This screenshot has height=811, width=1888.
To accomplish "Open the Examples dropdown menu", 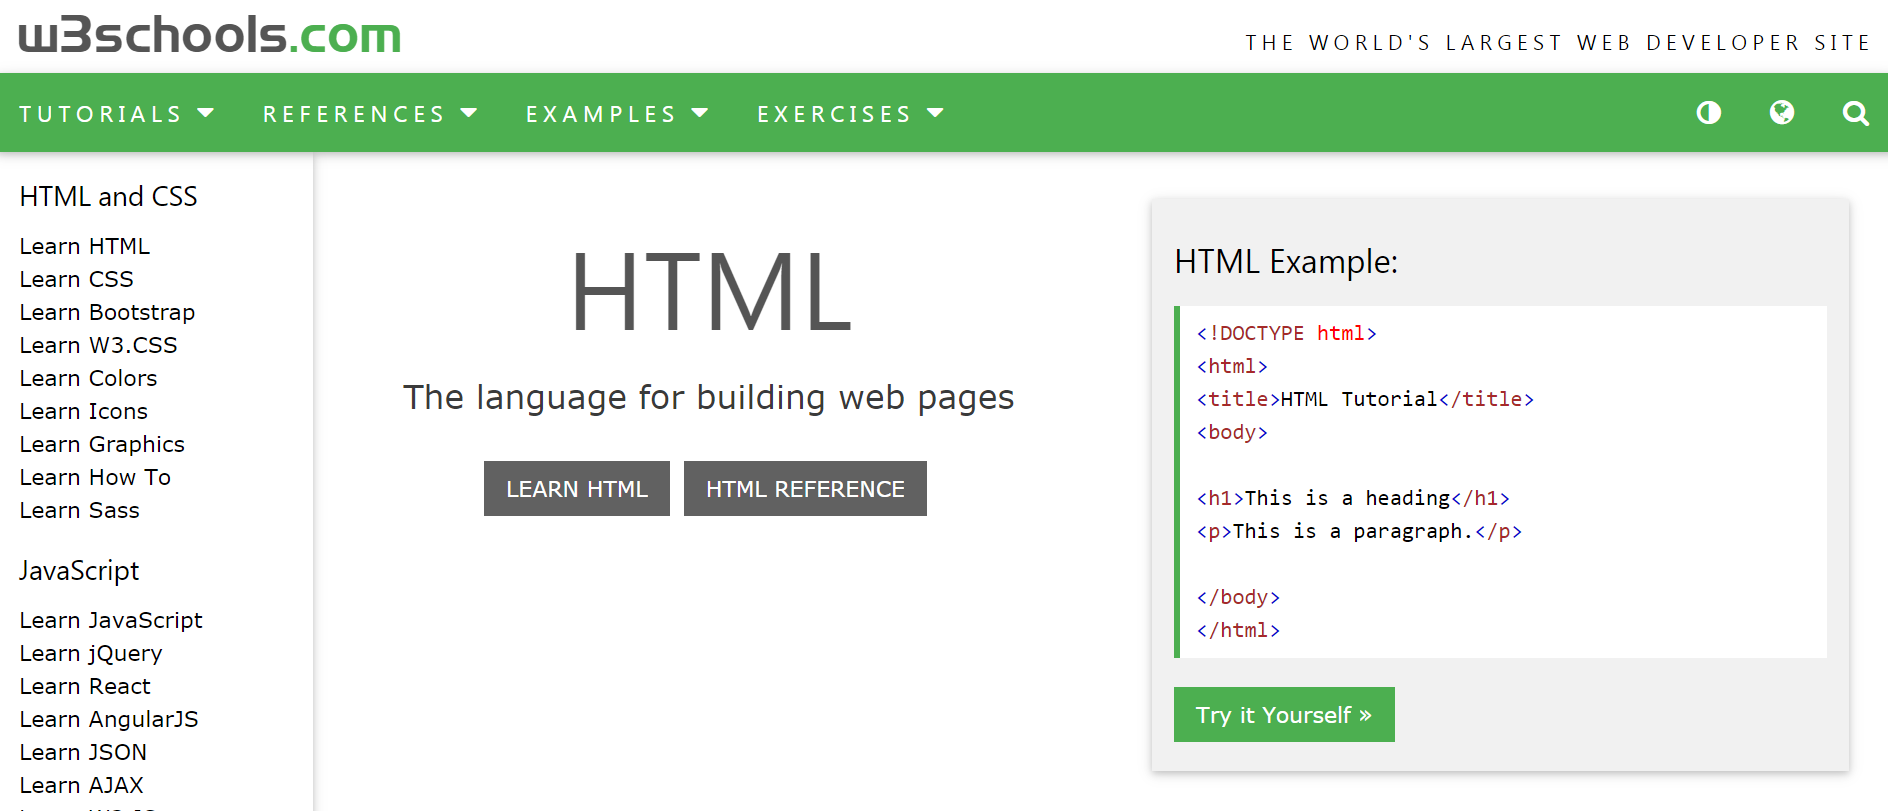I will point(617,114).
